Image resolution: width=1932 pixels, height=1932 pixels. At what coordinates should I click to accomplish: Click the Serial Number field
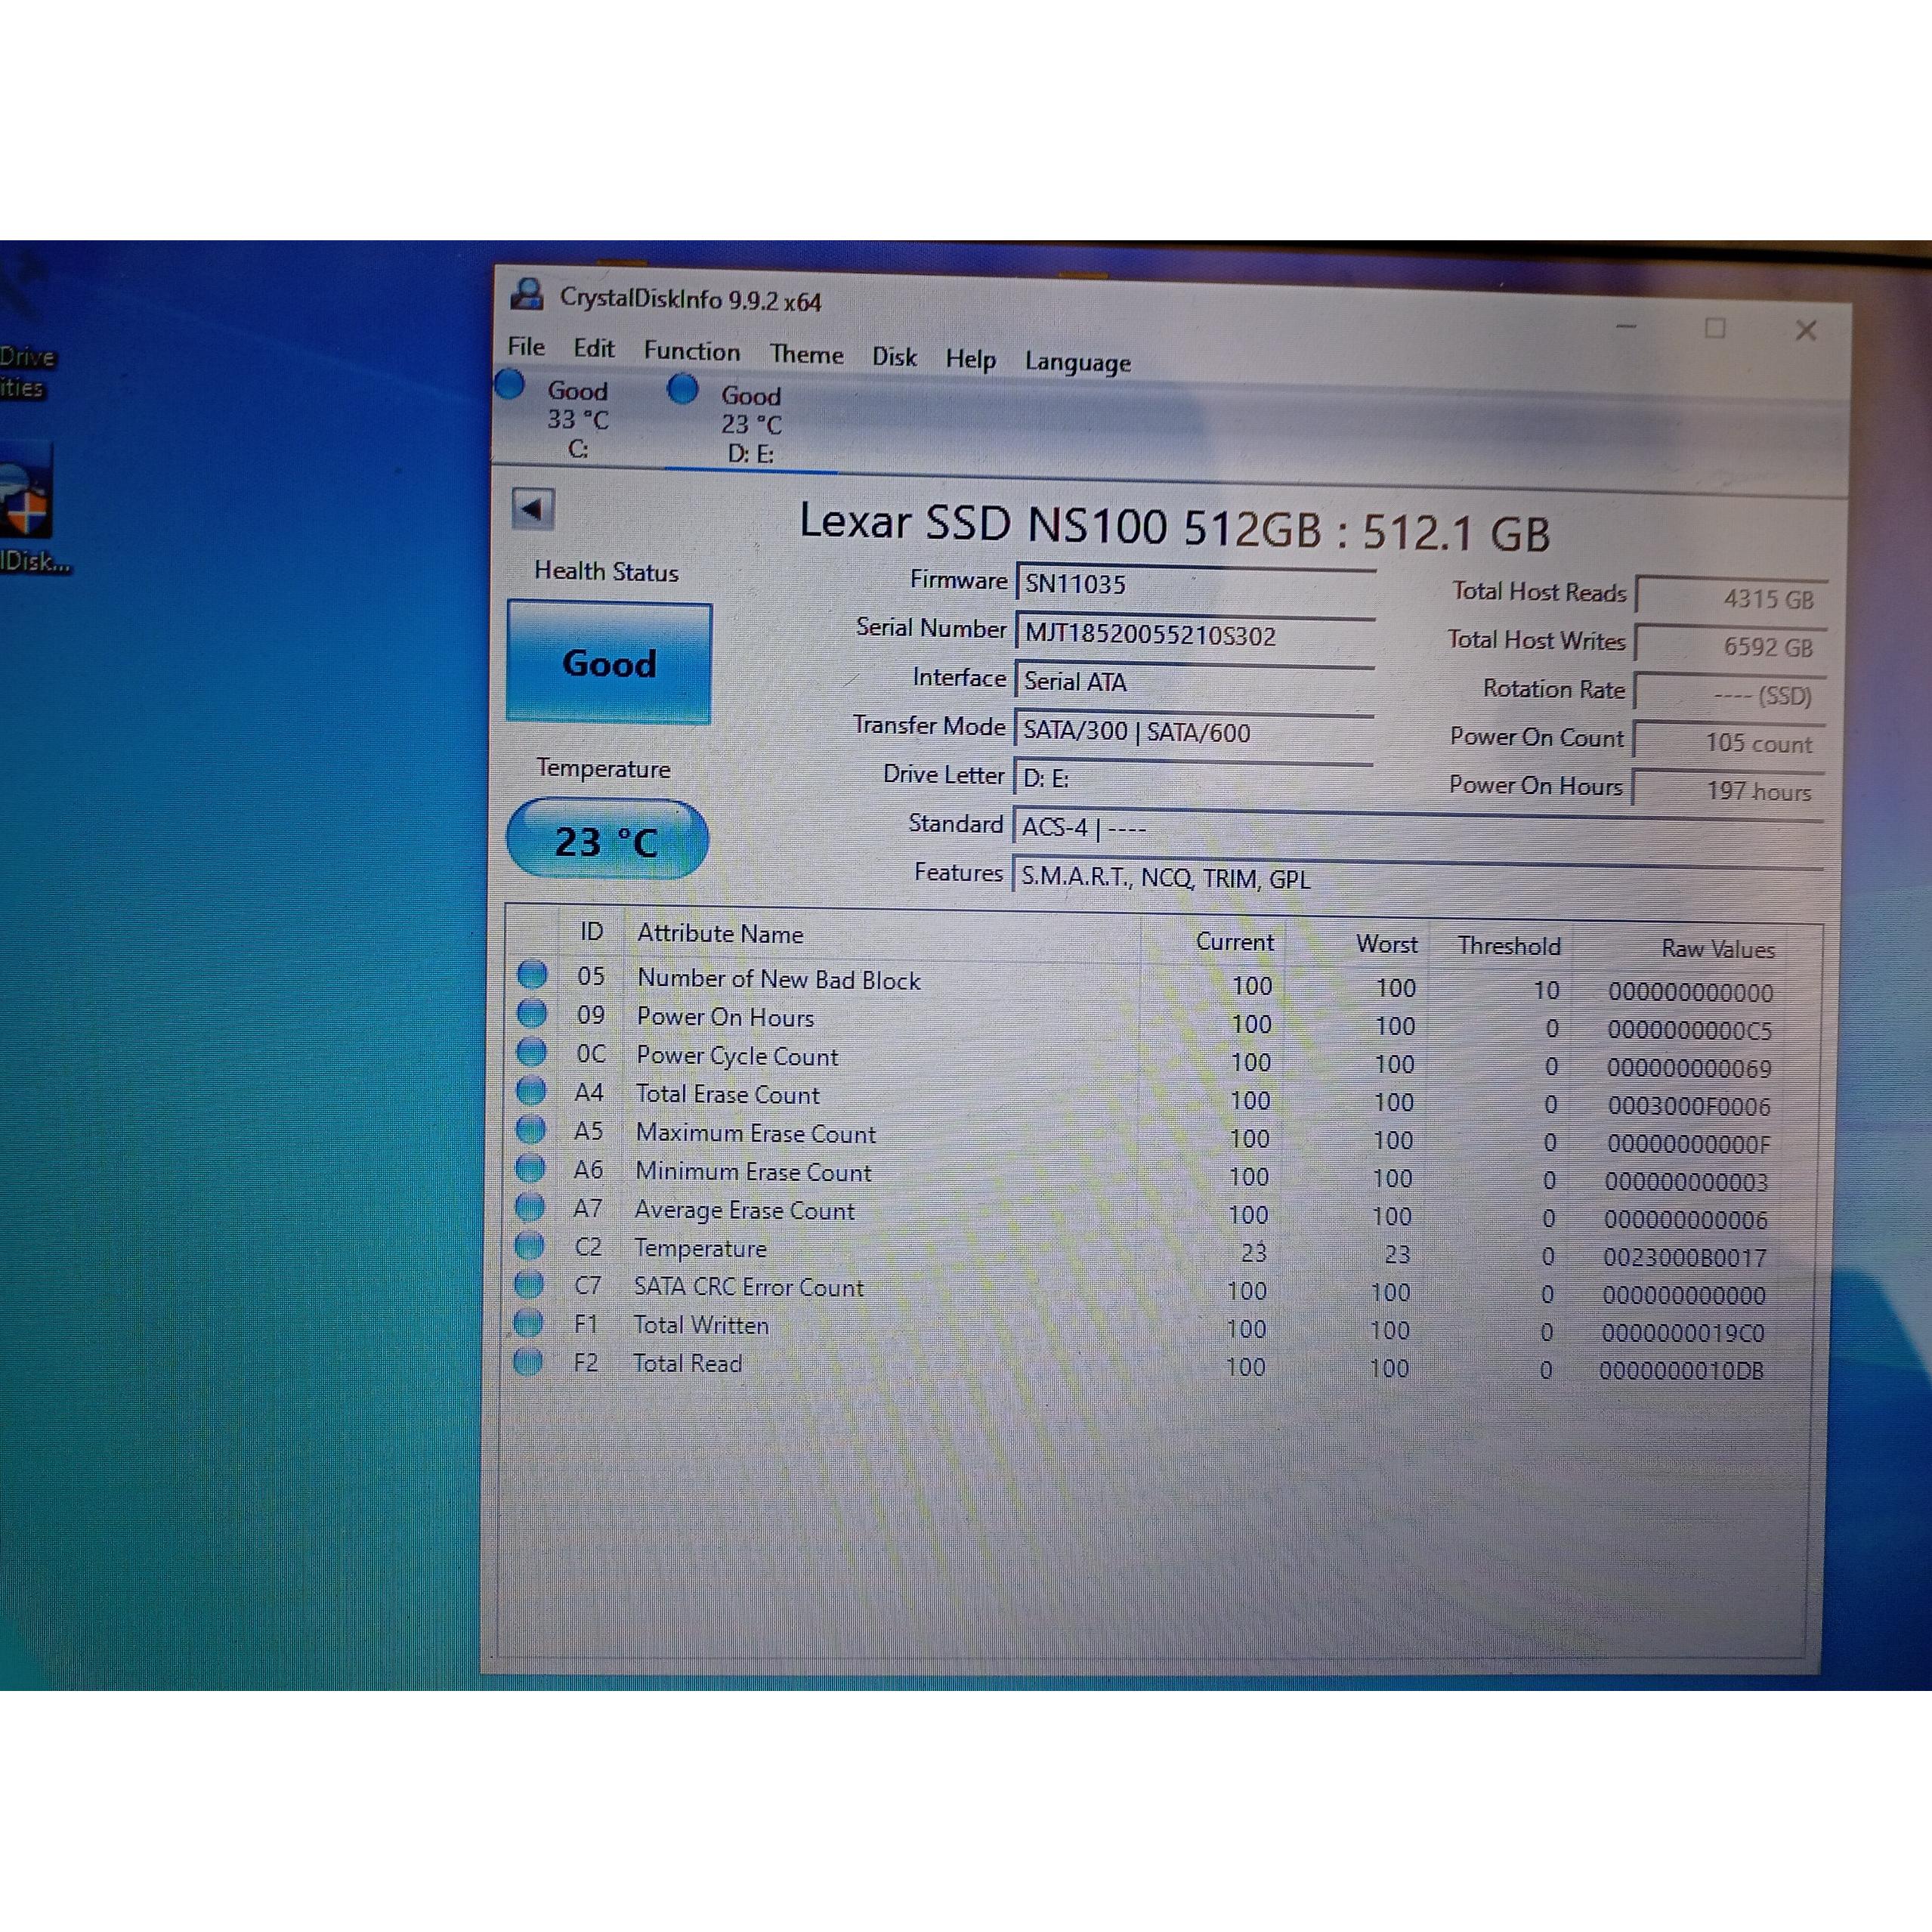pyautogui.click(x=1195, y=635)
